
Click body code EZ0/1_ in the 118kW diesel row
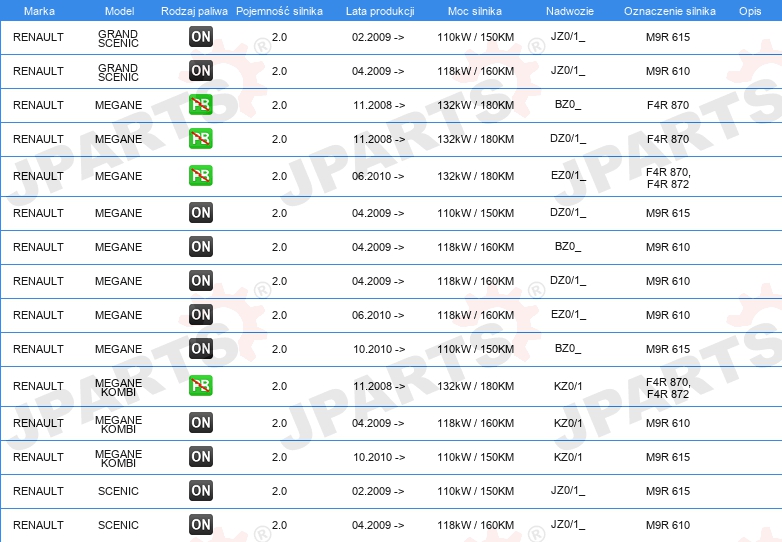pos(568,315)
